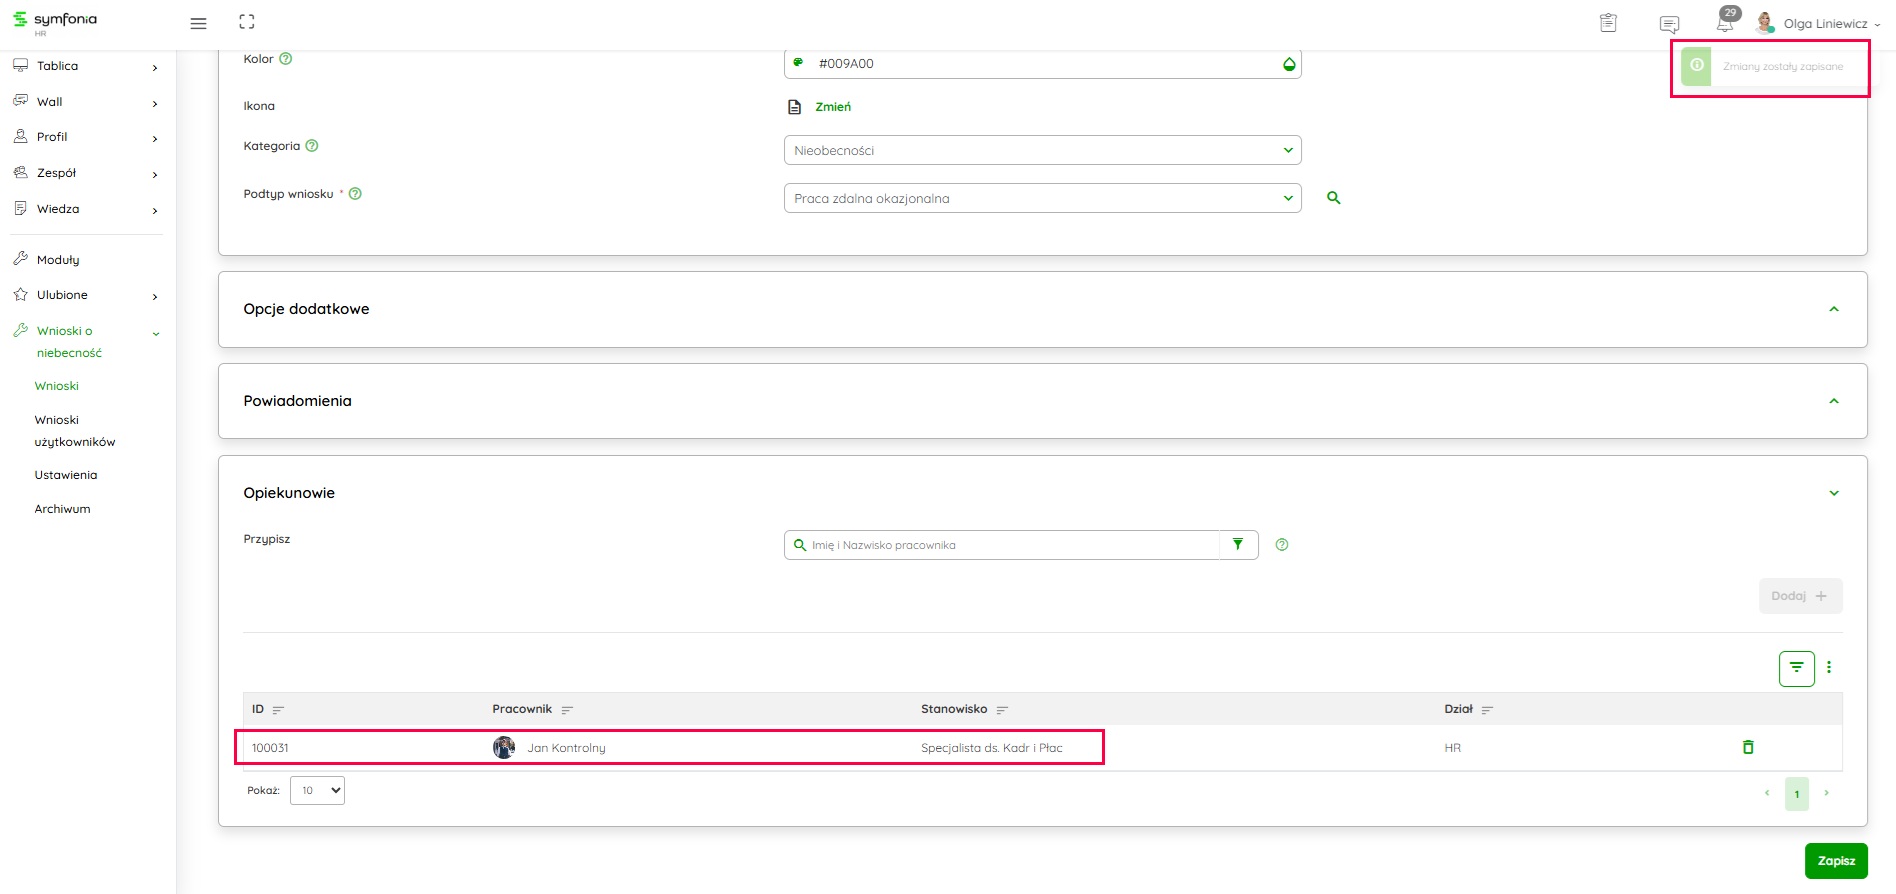Expand the Opcje dodatkowe section
Image resolution: width=1896 pixels, height=894 pixels.
(x=1833, y=309)
